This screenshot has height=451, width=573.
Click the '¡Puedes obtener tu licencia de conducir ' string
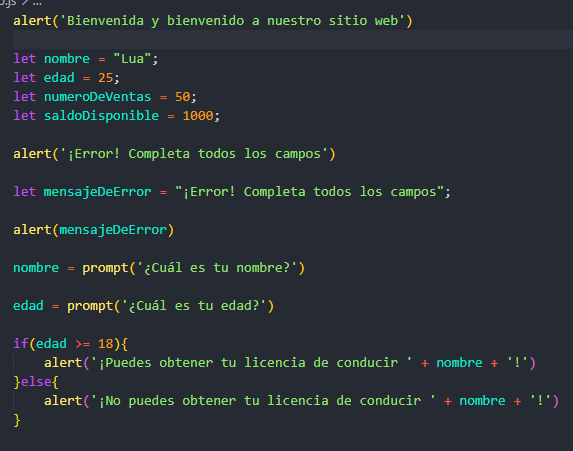[251, 363]
